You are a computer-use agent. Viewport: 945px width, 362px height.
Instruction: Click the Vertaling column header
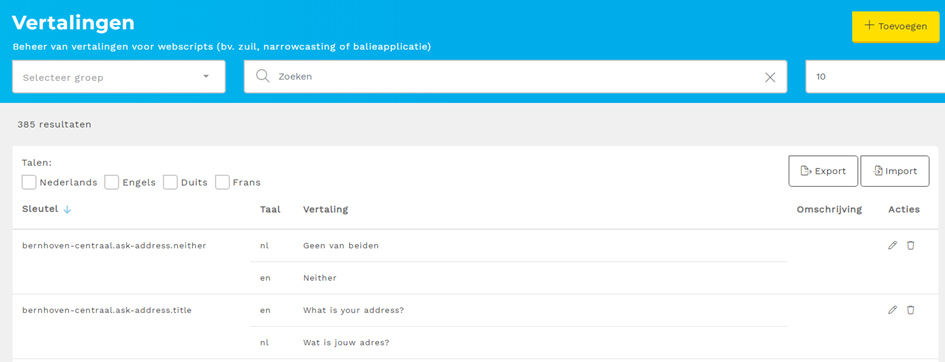(325, 210)
